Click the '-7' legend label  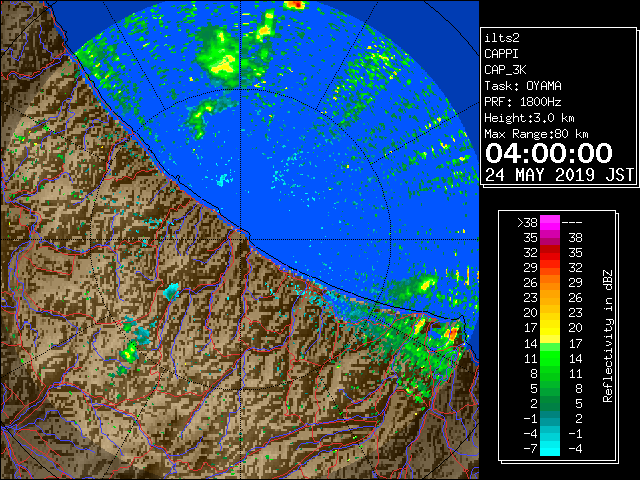530,449
